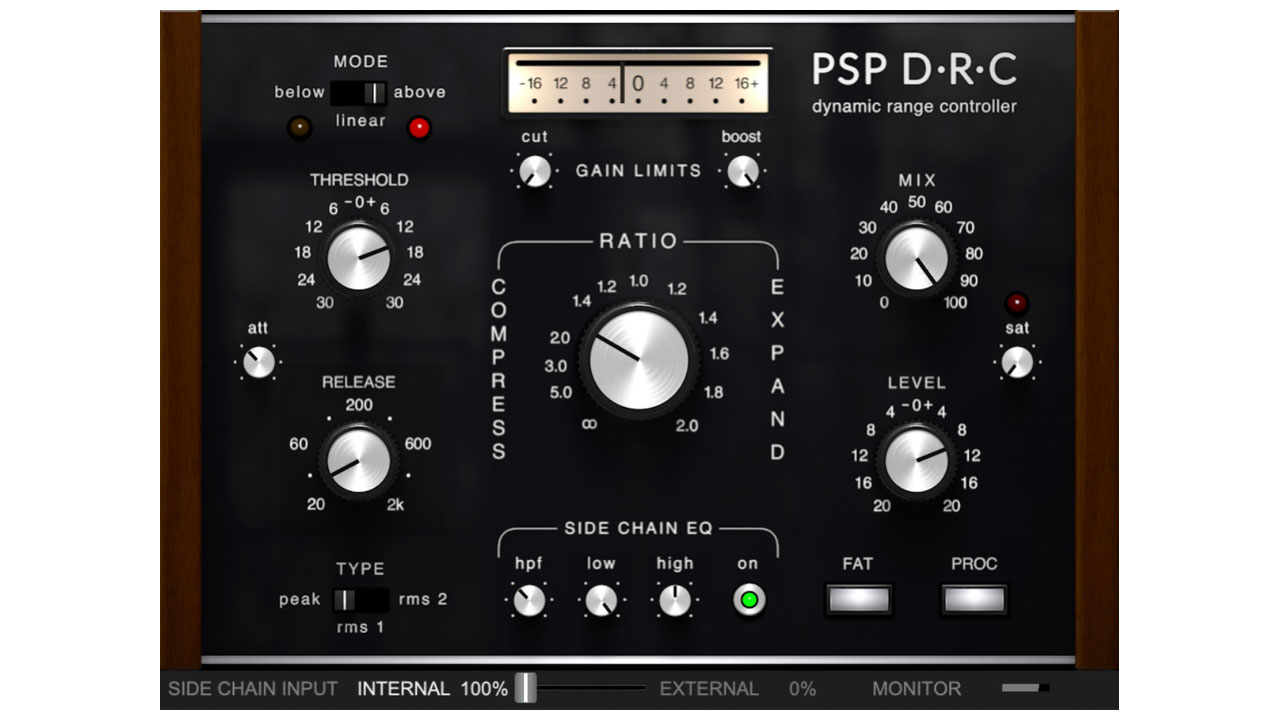Click the side chain hpf knob
This screenshot has height=720, width=1280.
(529, 600)
